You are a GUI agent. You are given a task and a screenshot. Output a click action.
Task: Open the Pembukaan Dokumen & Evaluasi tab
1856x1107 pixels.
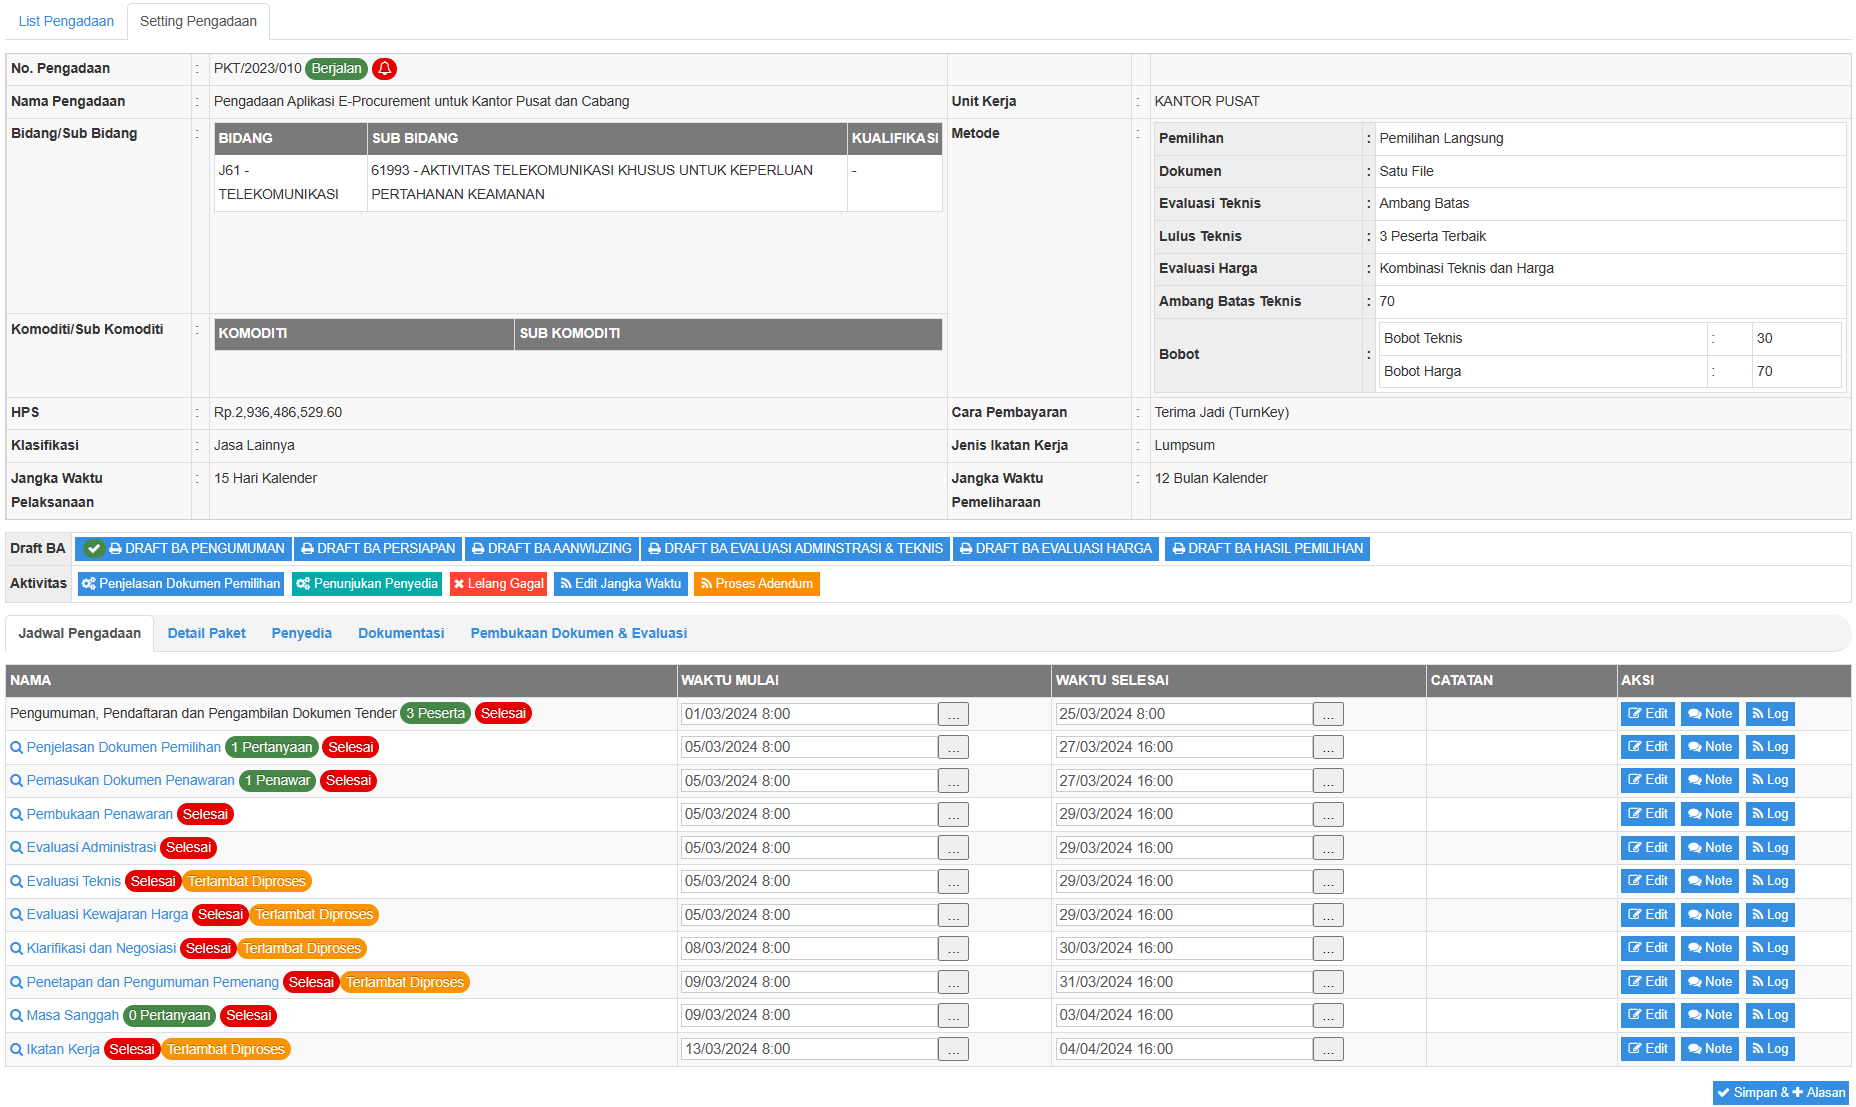(x=578, y=633)
